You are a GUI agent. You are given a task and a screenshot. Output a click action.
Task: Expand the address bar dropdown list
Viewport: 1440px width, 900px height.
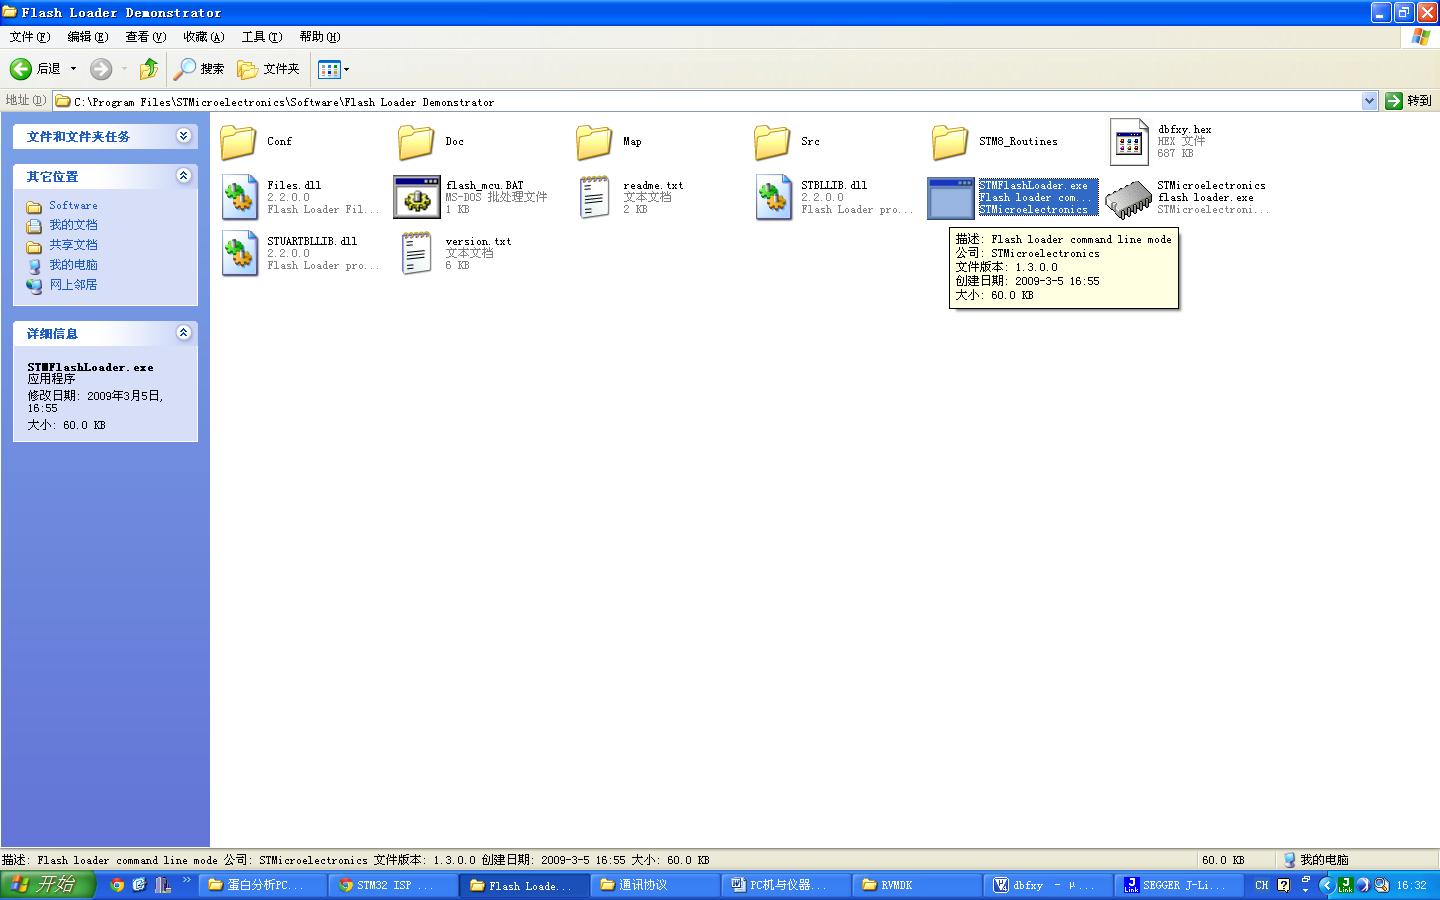click(x=1370, y=101)
